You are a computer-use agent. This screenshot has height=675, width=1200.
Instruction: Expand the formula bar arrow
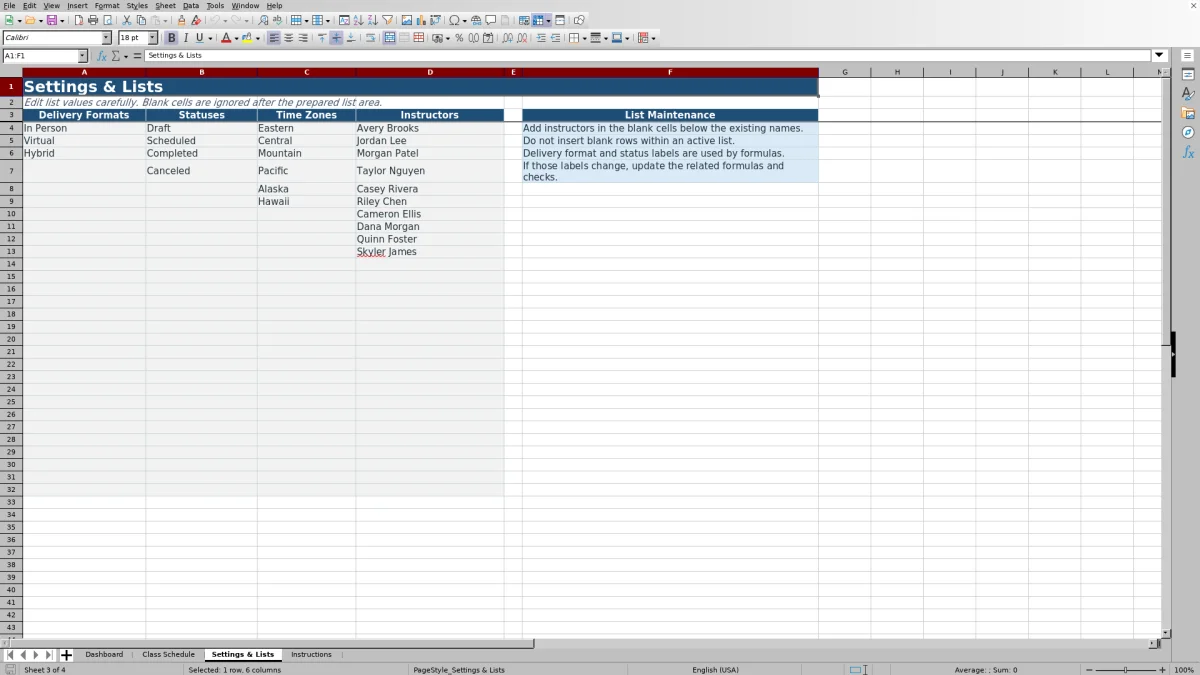click(1160, 56)
